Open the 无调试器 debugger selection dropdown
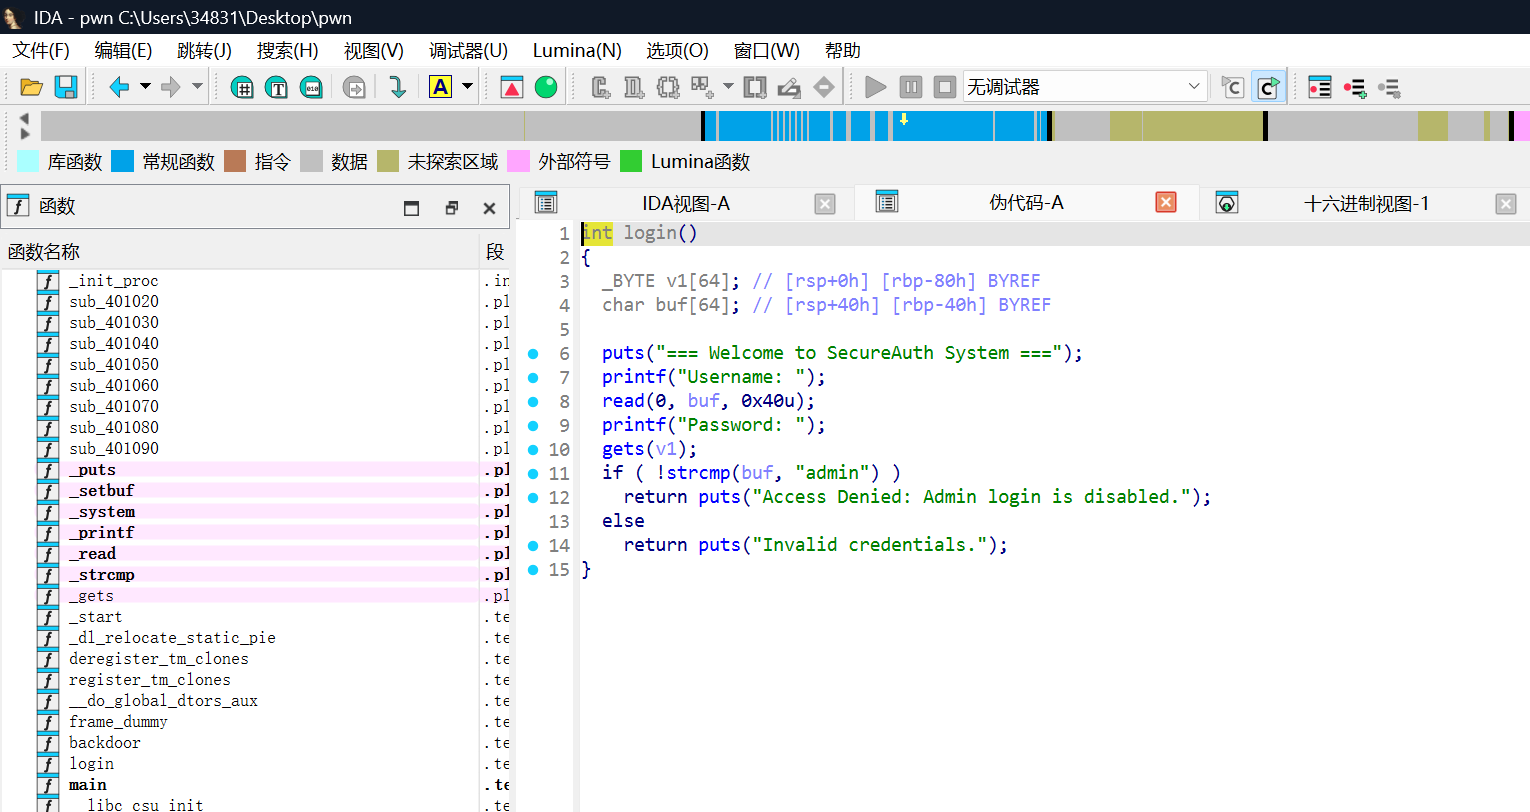The width and height of the screenshot is (1530, 812). click(1085, 87)
